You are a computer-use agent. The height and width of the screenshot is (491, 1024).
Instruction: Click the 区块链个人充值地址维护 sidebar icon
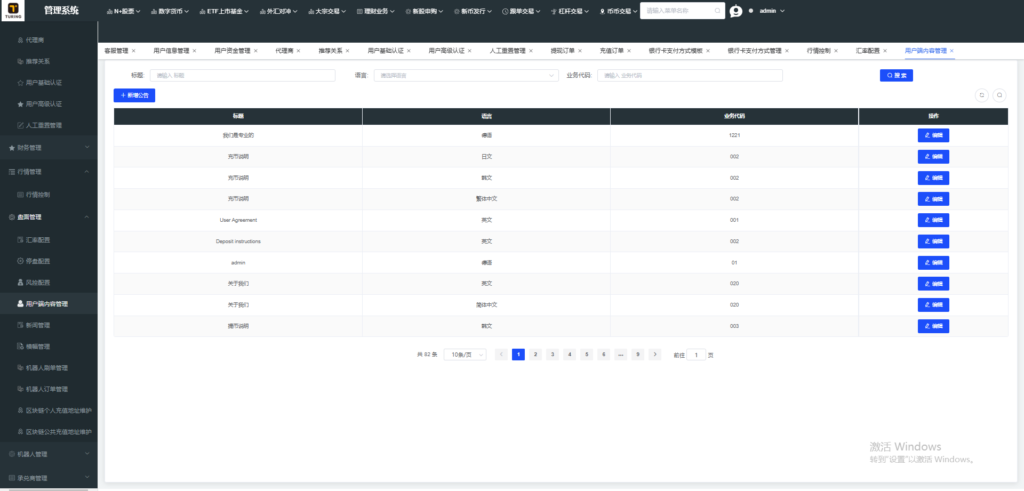click(20, 411)
